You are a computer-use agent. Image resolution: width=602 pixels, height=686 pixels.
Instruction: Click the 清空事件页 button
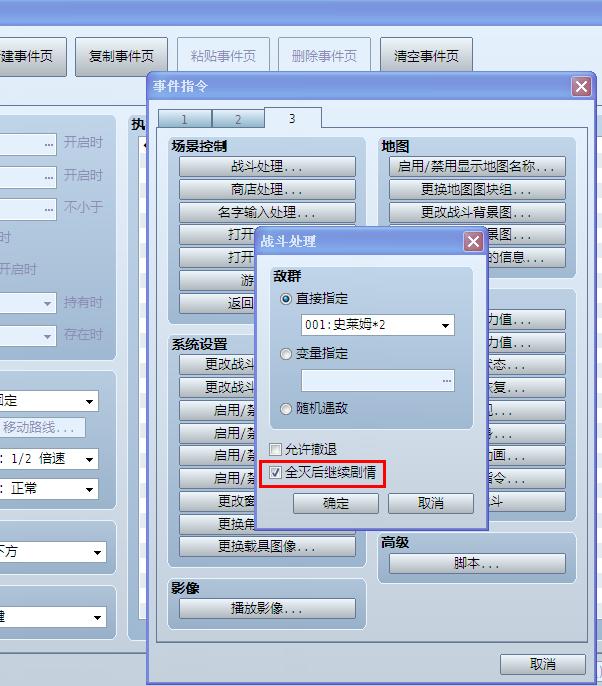point(427,57)
